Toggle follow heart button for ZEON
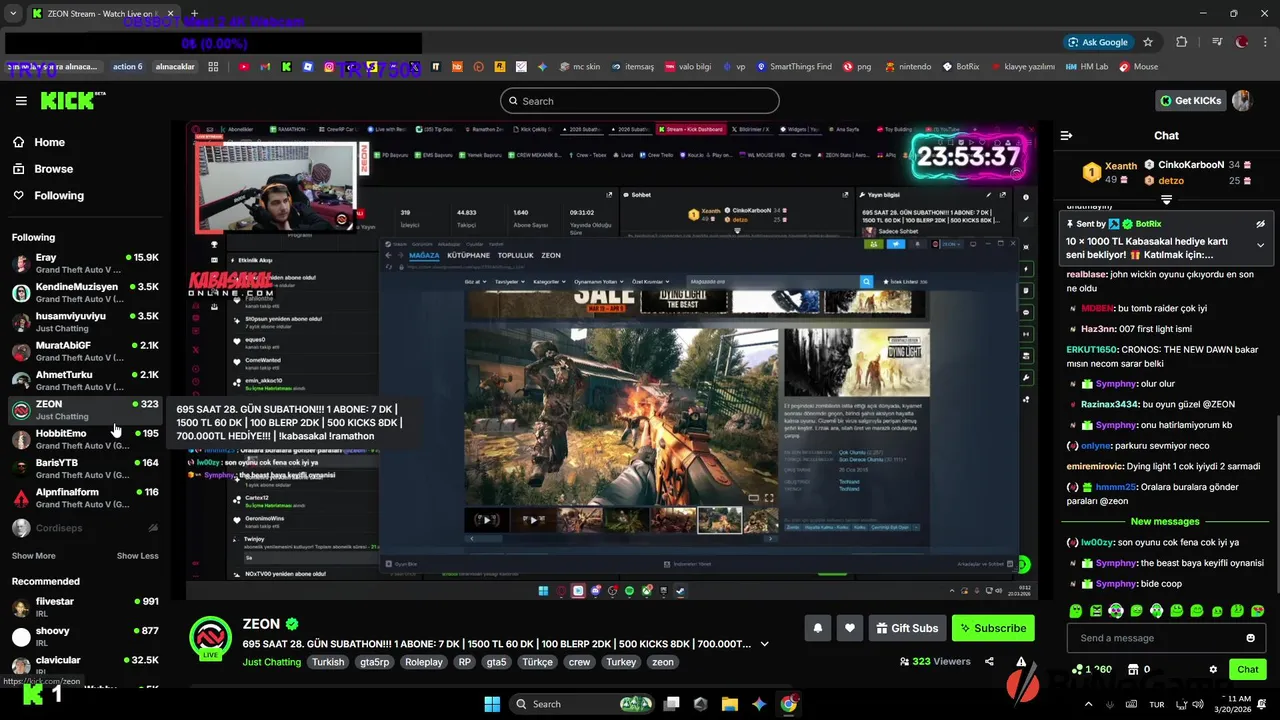This screenshot has width=1280, height=720. pos(849,628)
